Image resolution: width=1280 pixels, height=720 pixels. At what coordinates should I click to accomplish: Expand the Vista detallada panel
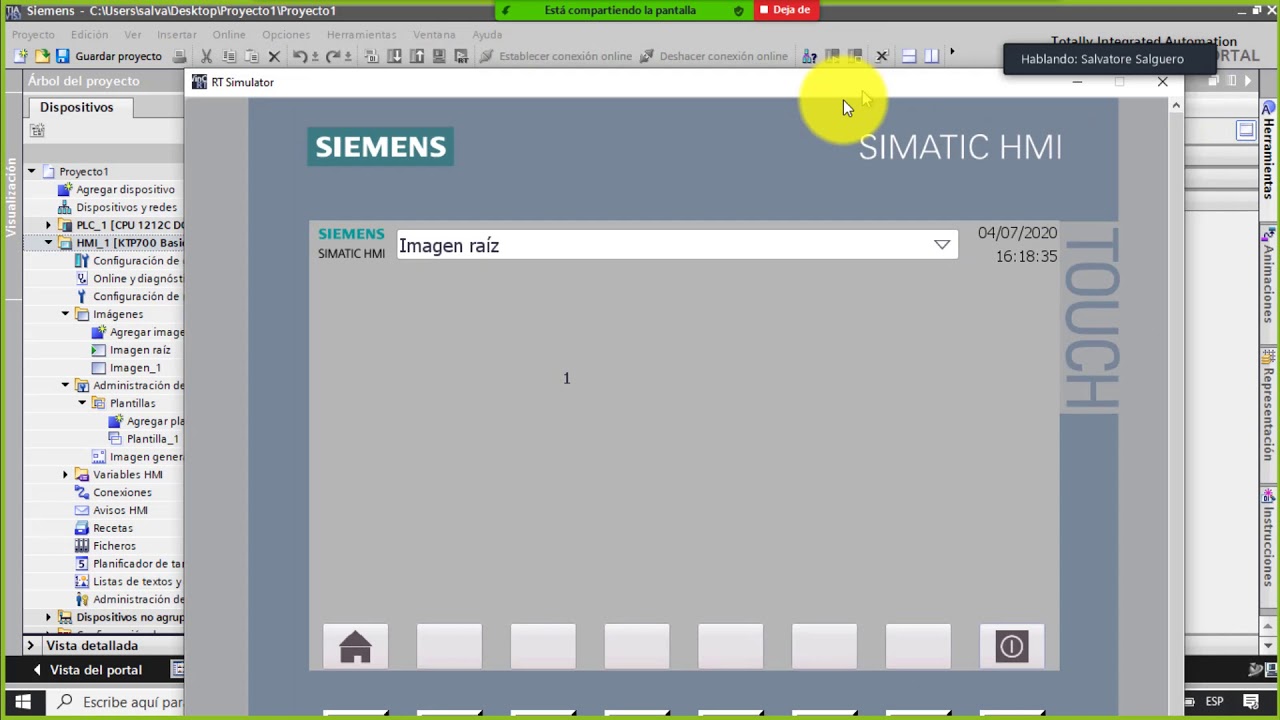click(30, 646)
